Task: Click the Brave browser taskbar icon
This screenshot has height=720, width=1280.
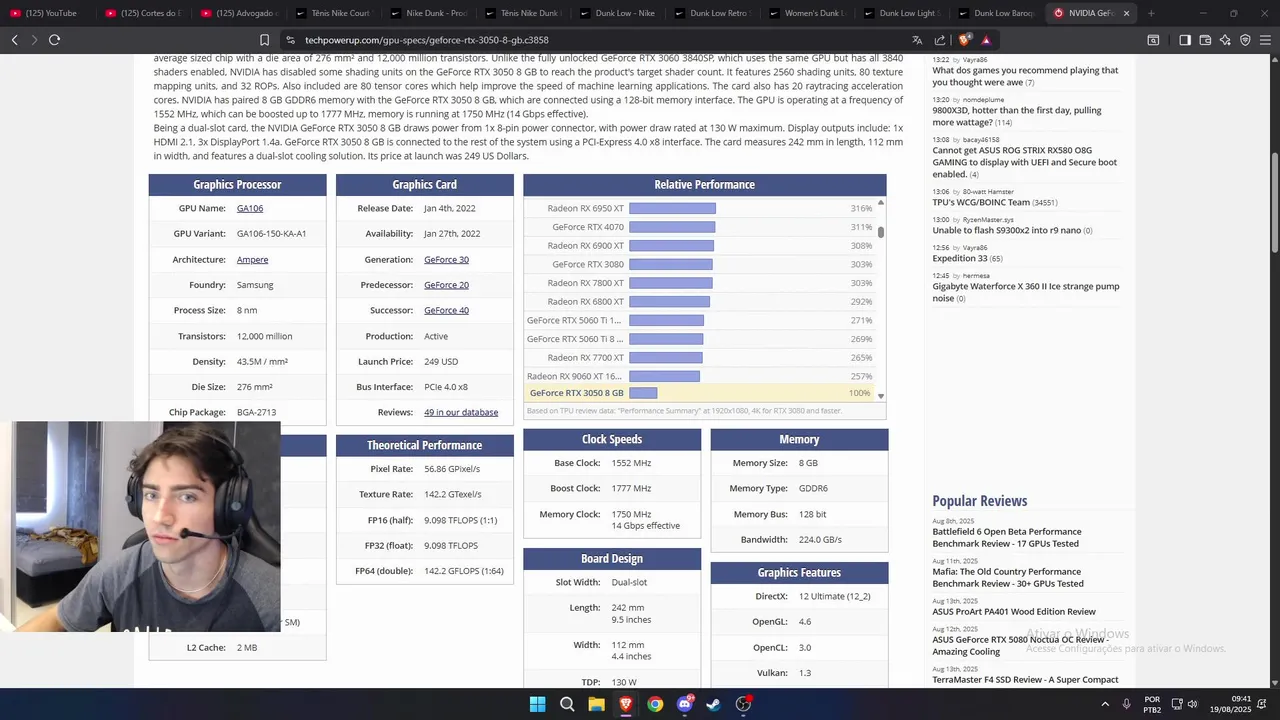Action: pyautogui.click(x=626, y=704)
